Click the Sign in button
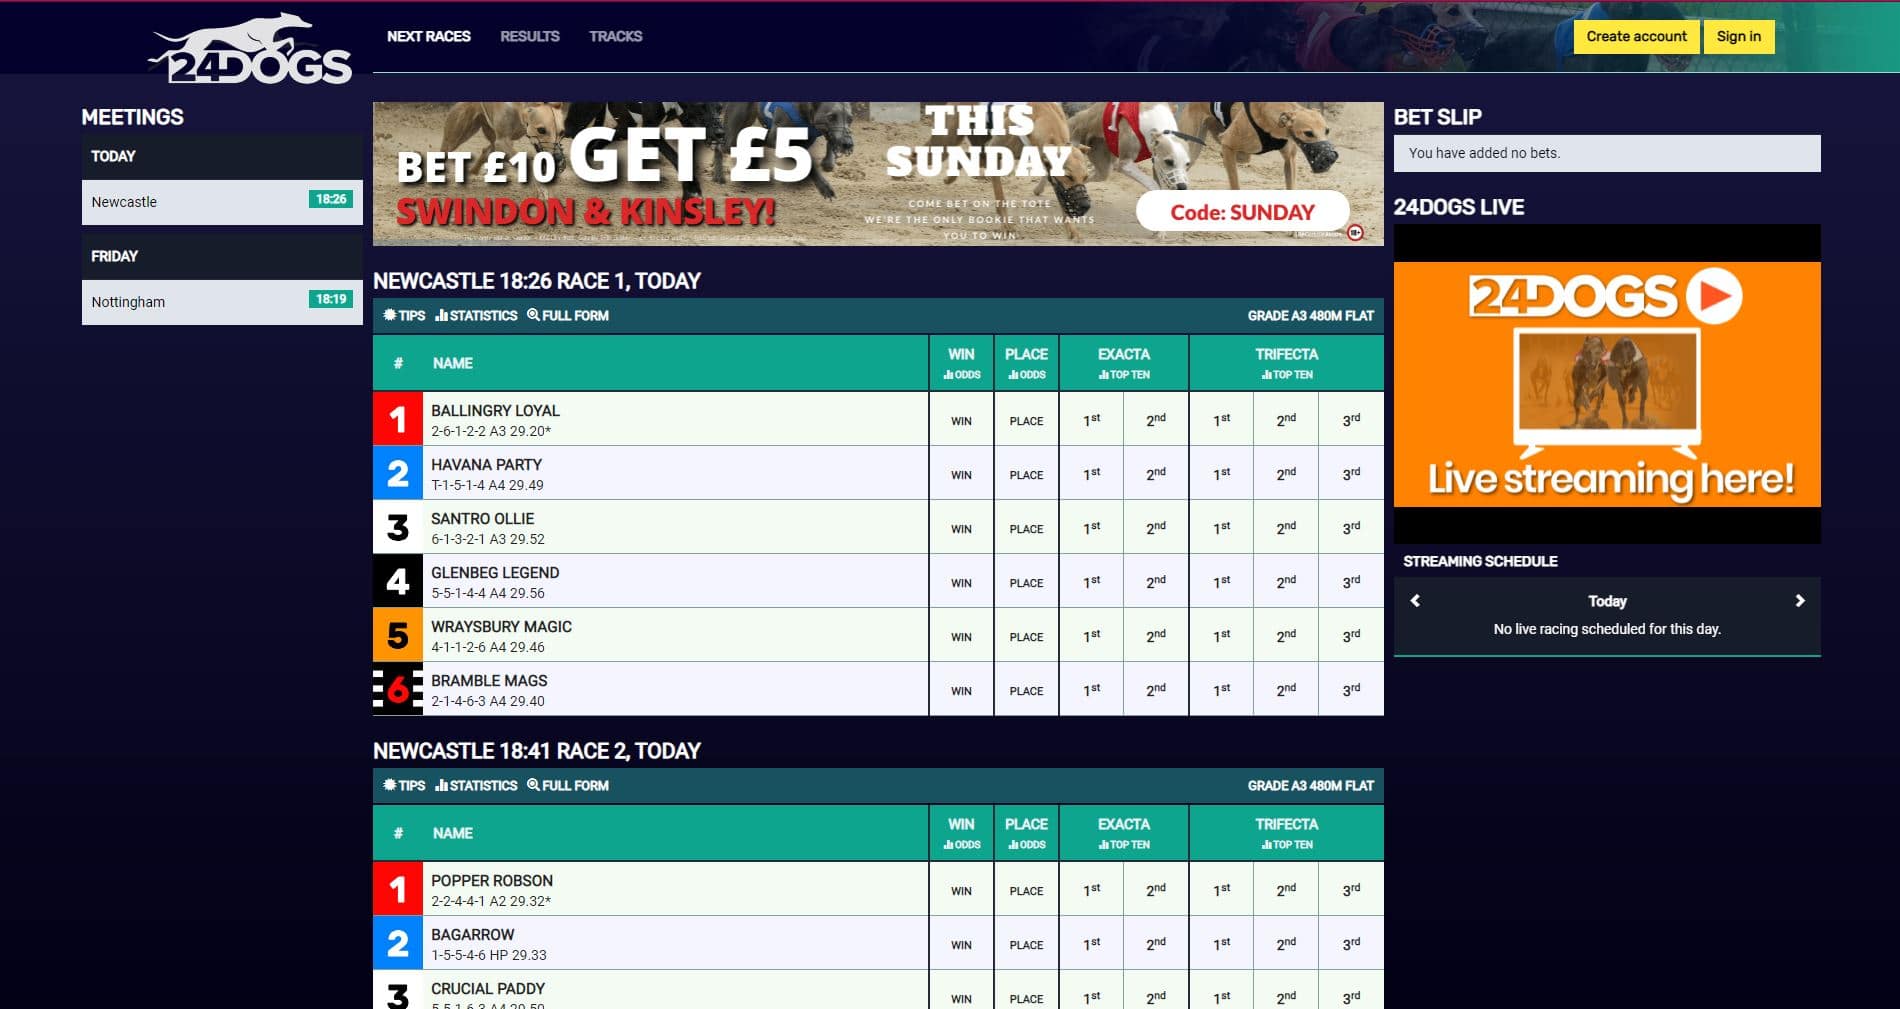Screen dimensions: 1900x1009 [x=1739, y=37]
